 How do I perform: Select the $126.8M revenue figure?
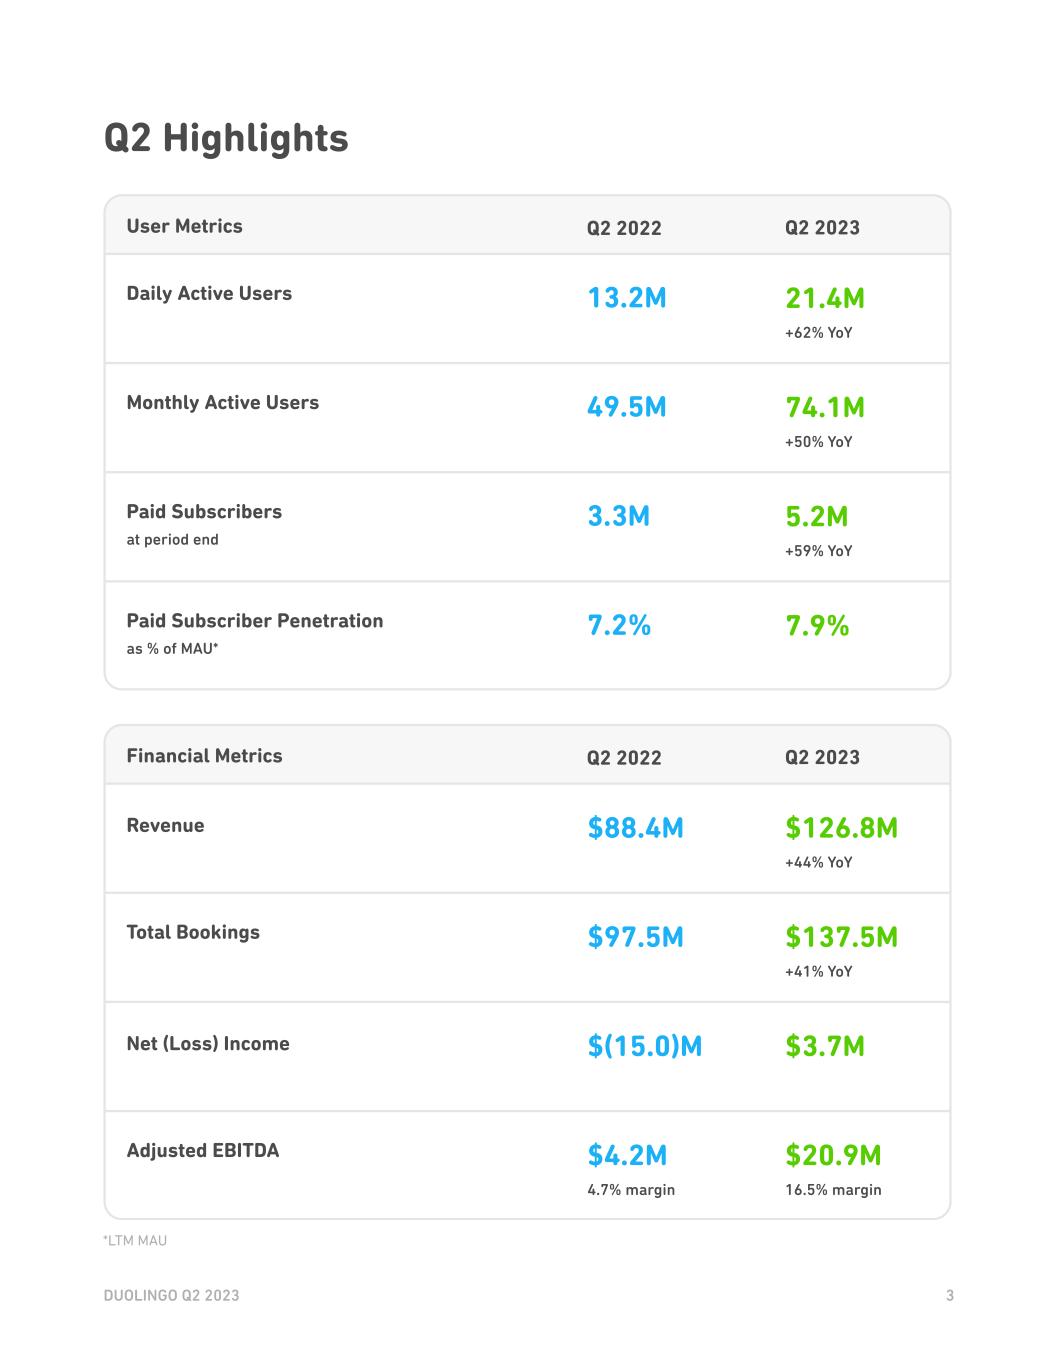(841, 828)
